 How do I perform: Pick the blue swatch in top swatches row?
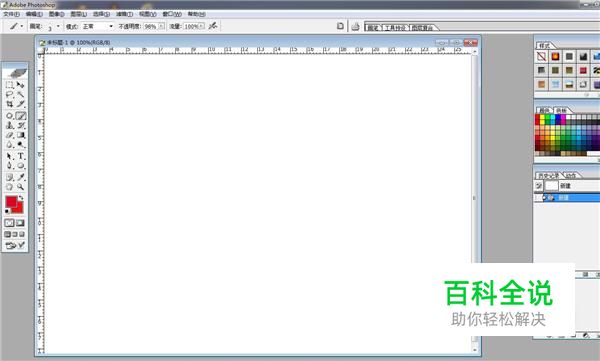[558, 118]
